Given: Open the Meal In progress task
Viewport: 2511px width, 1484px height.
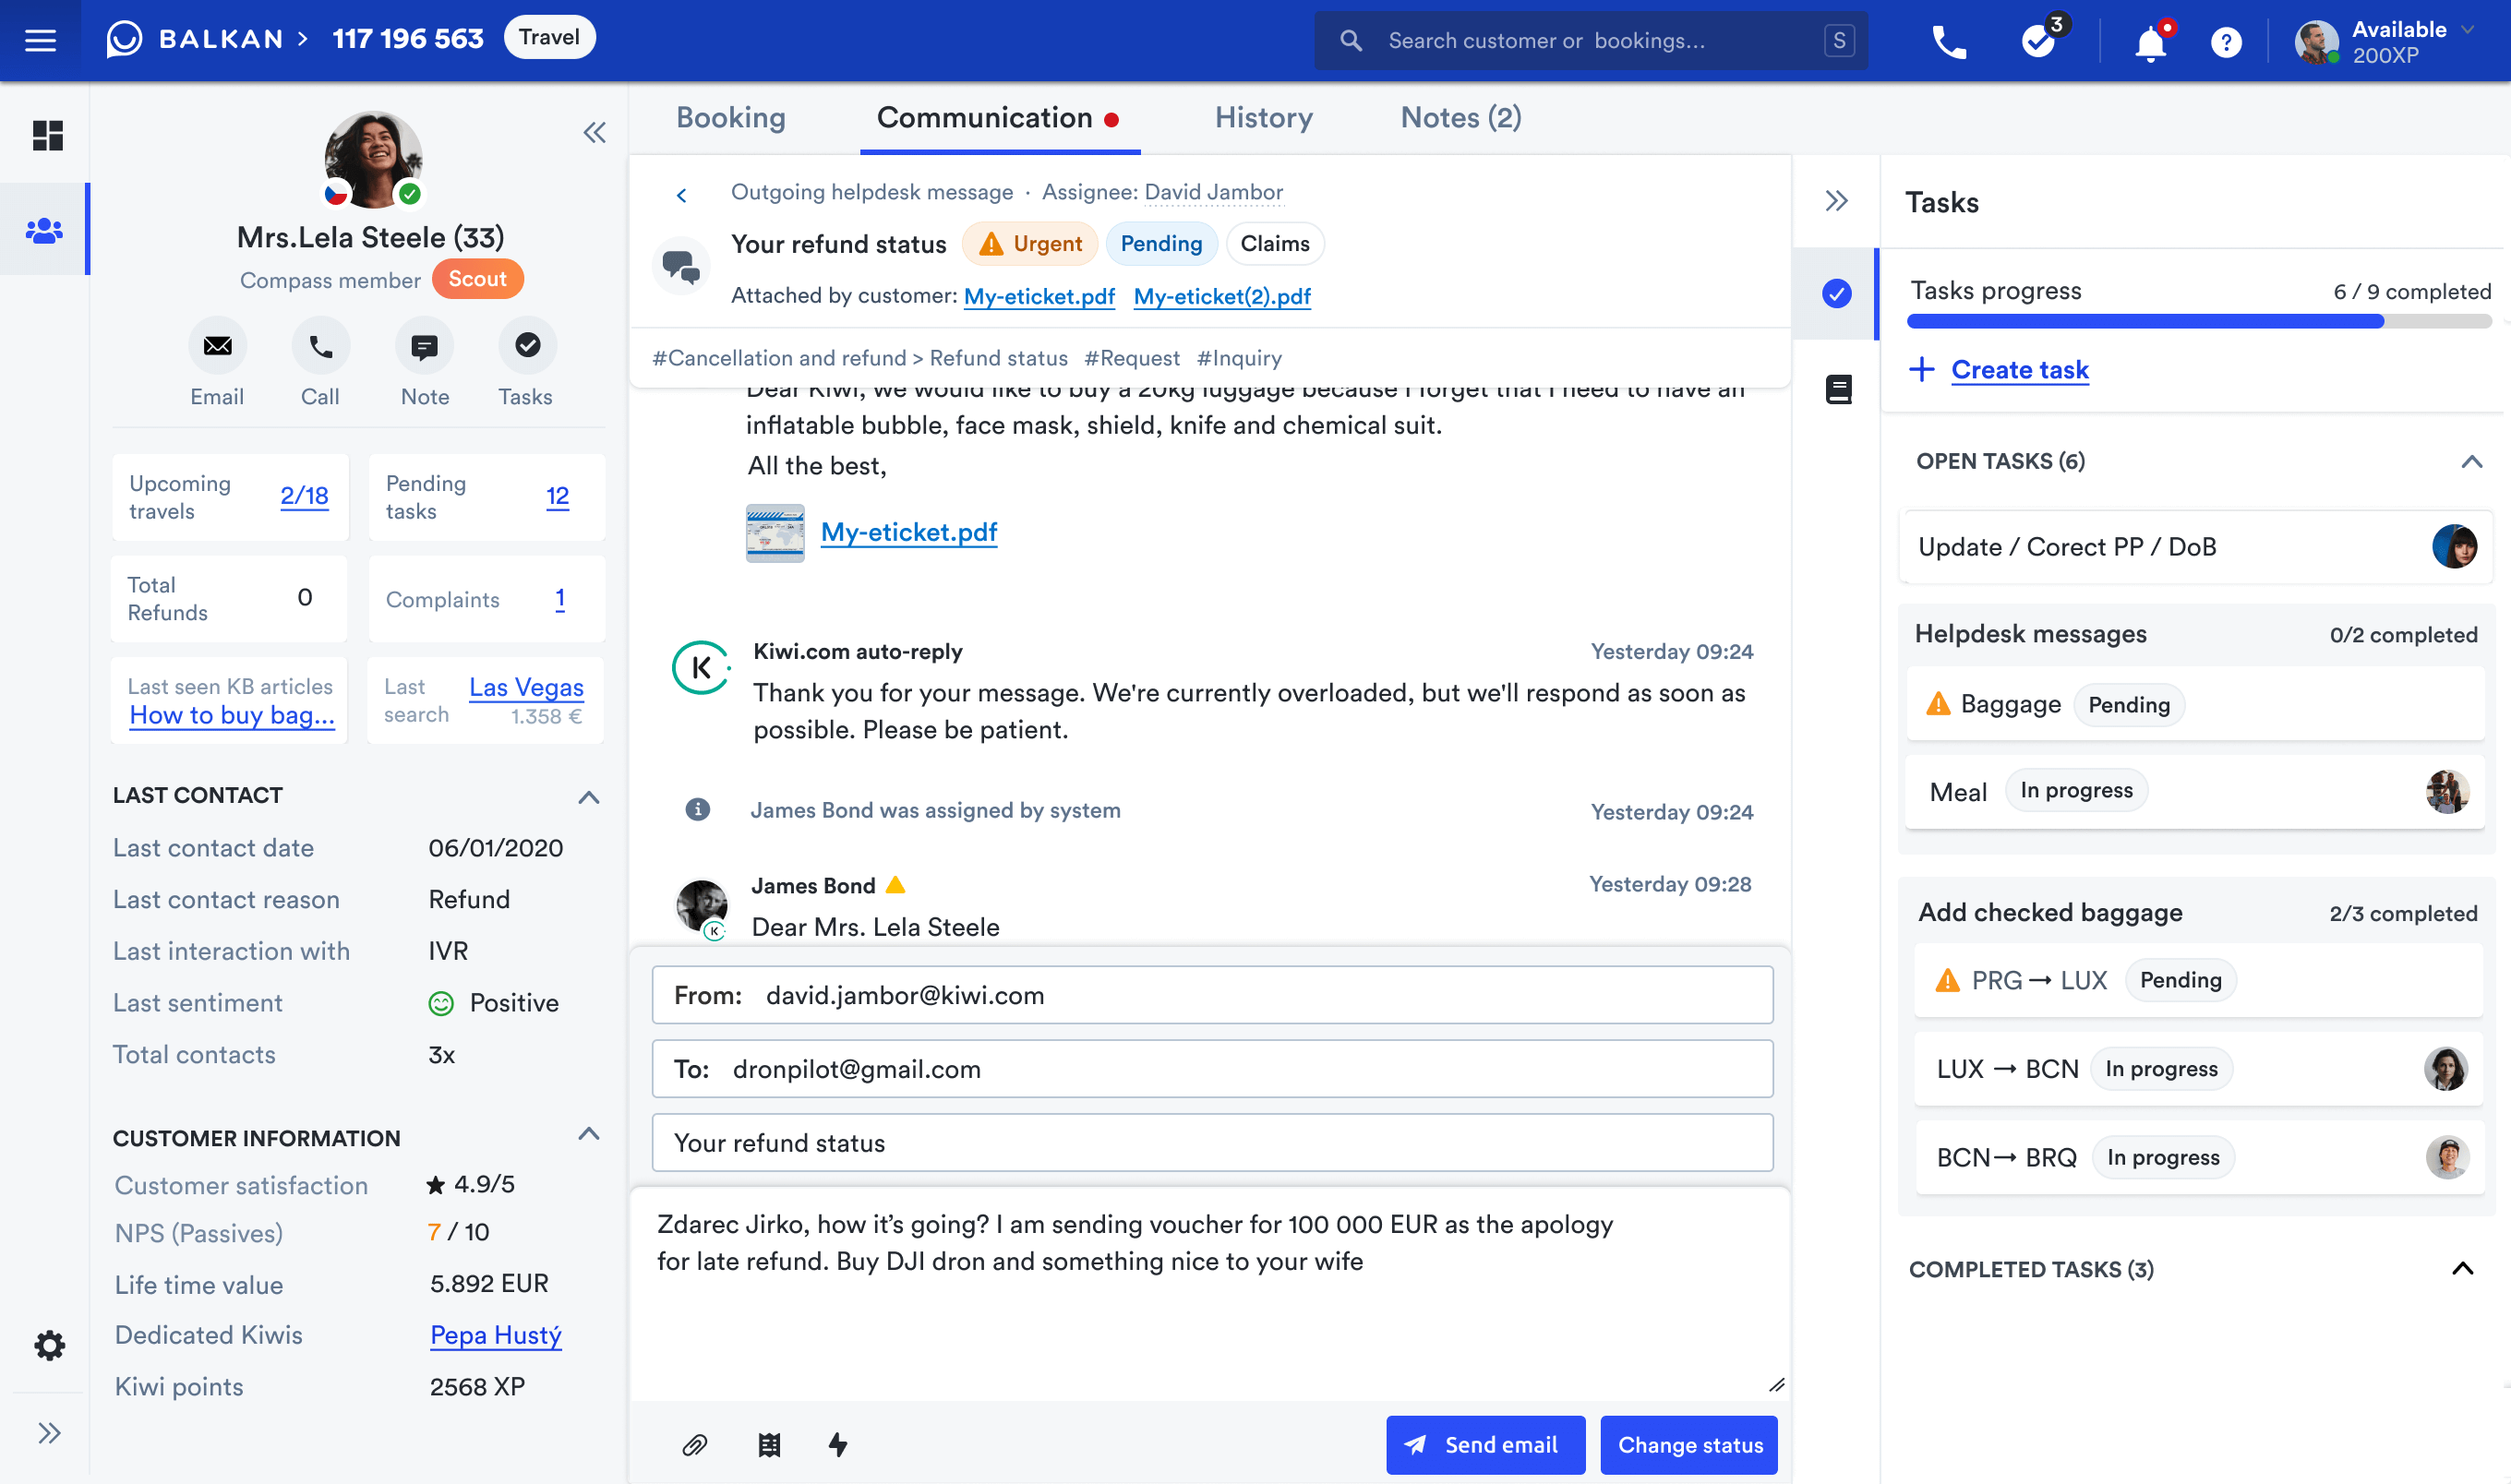Looking at the screenshot, I should [2195, 792].
